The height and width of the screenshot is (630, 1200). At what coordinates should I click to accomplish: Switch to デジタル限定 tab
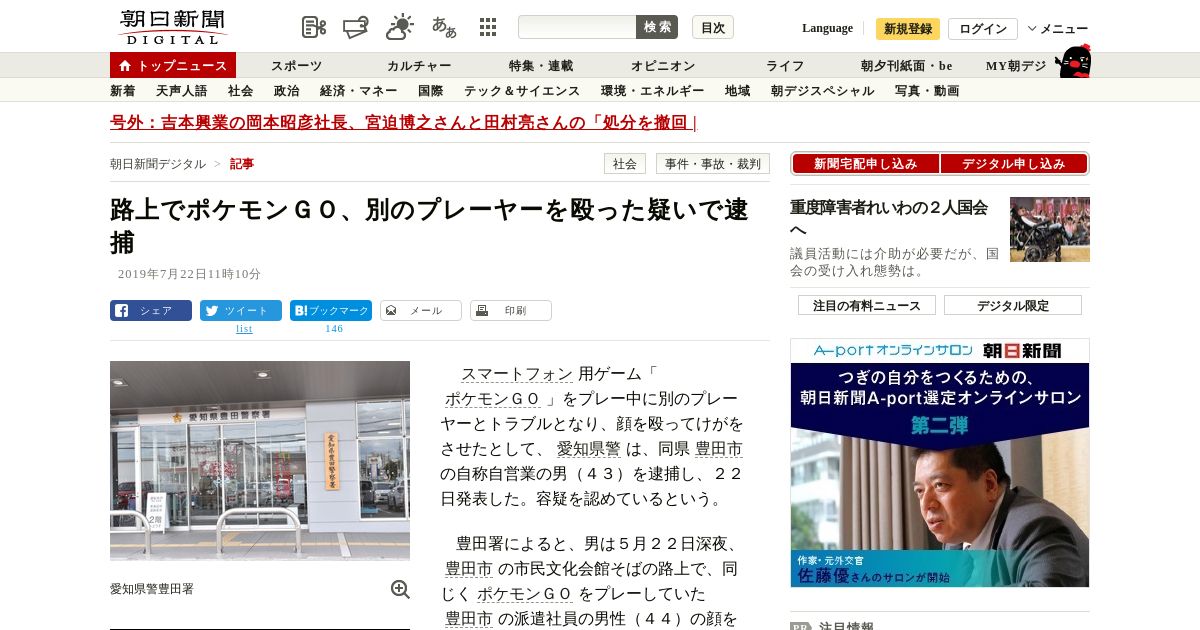(x=1013, y=305)
